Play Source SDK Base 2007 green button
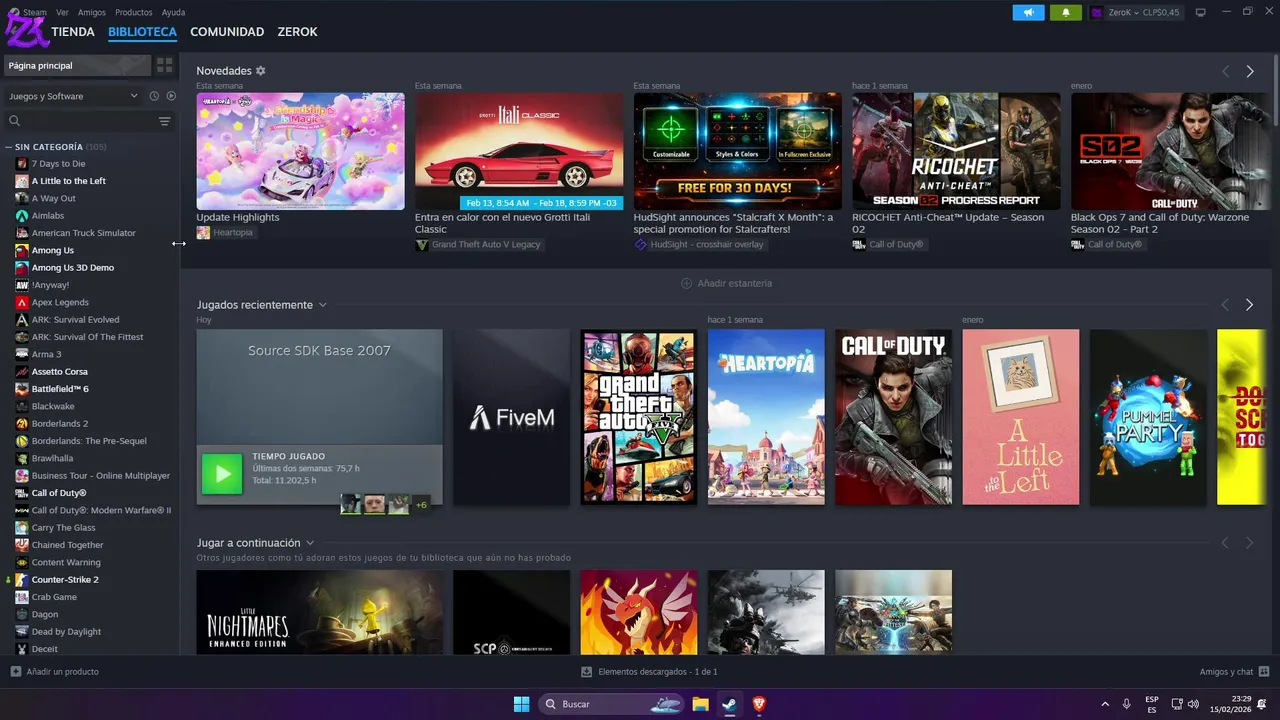The height and width of the screenshot is (720, 1280). (x=222, y=474)
